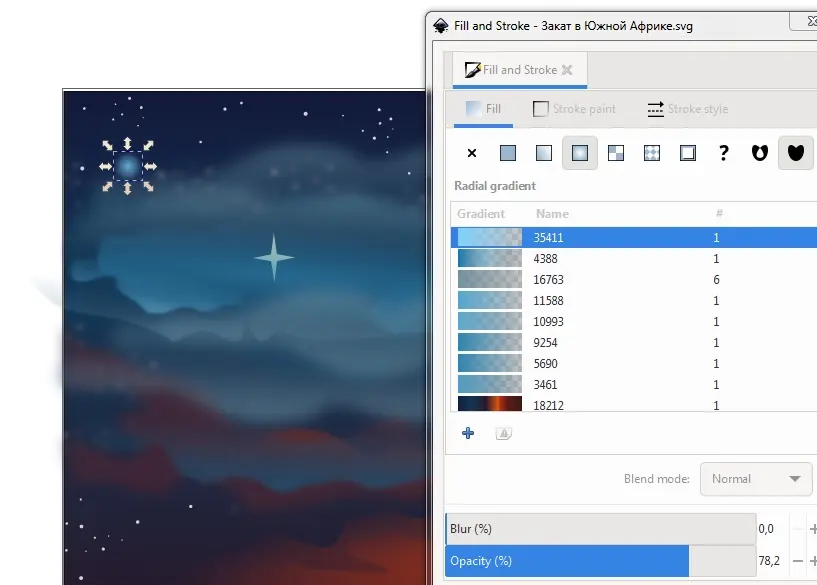Select the four-pointed star on the canvas
This screenshot has width=817, height=585.
pyautogui.click(x=274, y=257)
